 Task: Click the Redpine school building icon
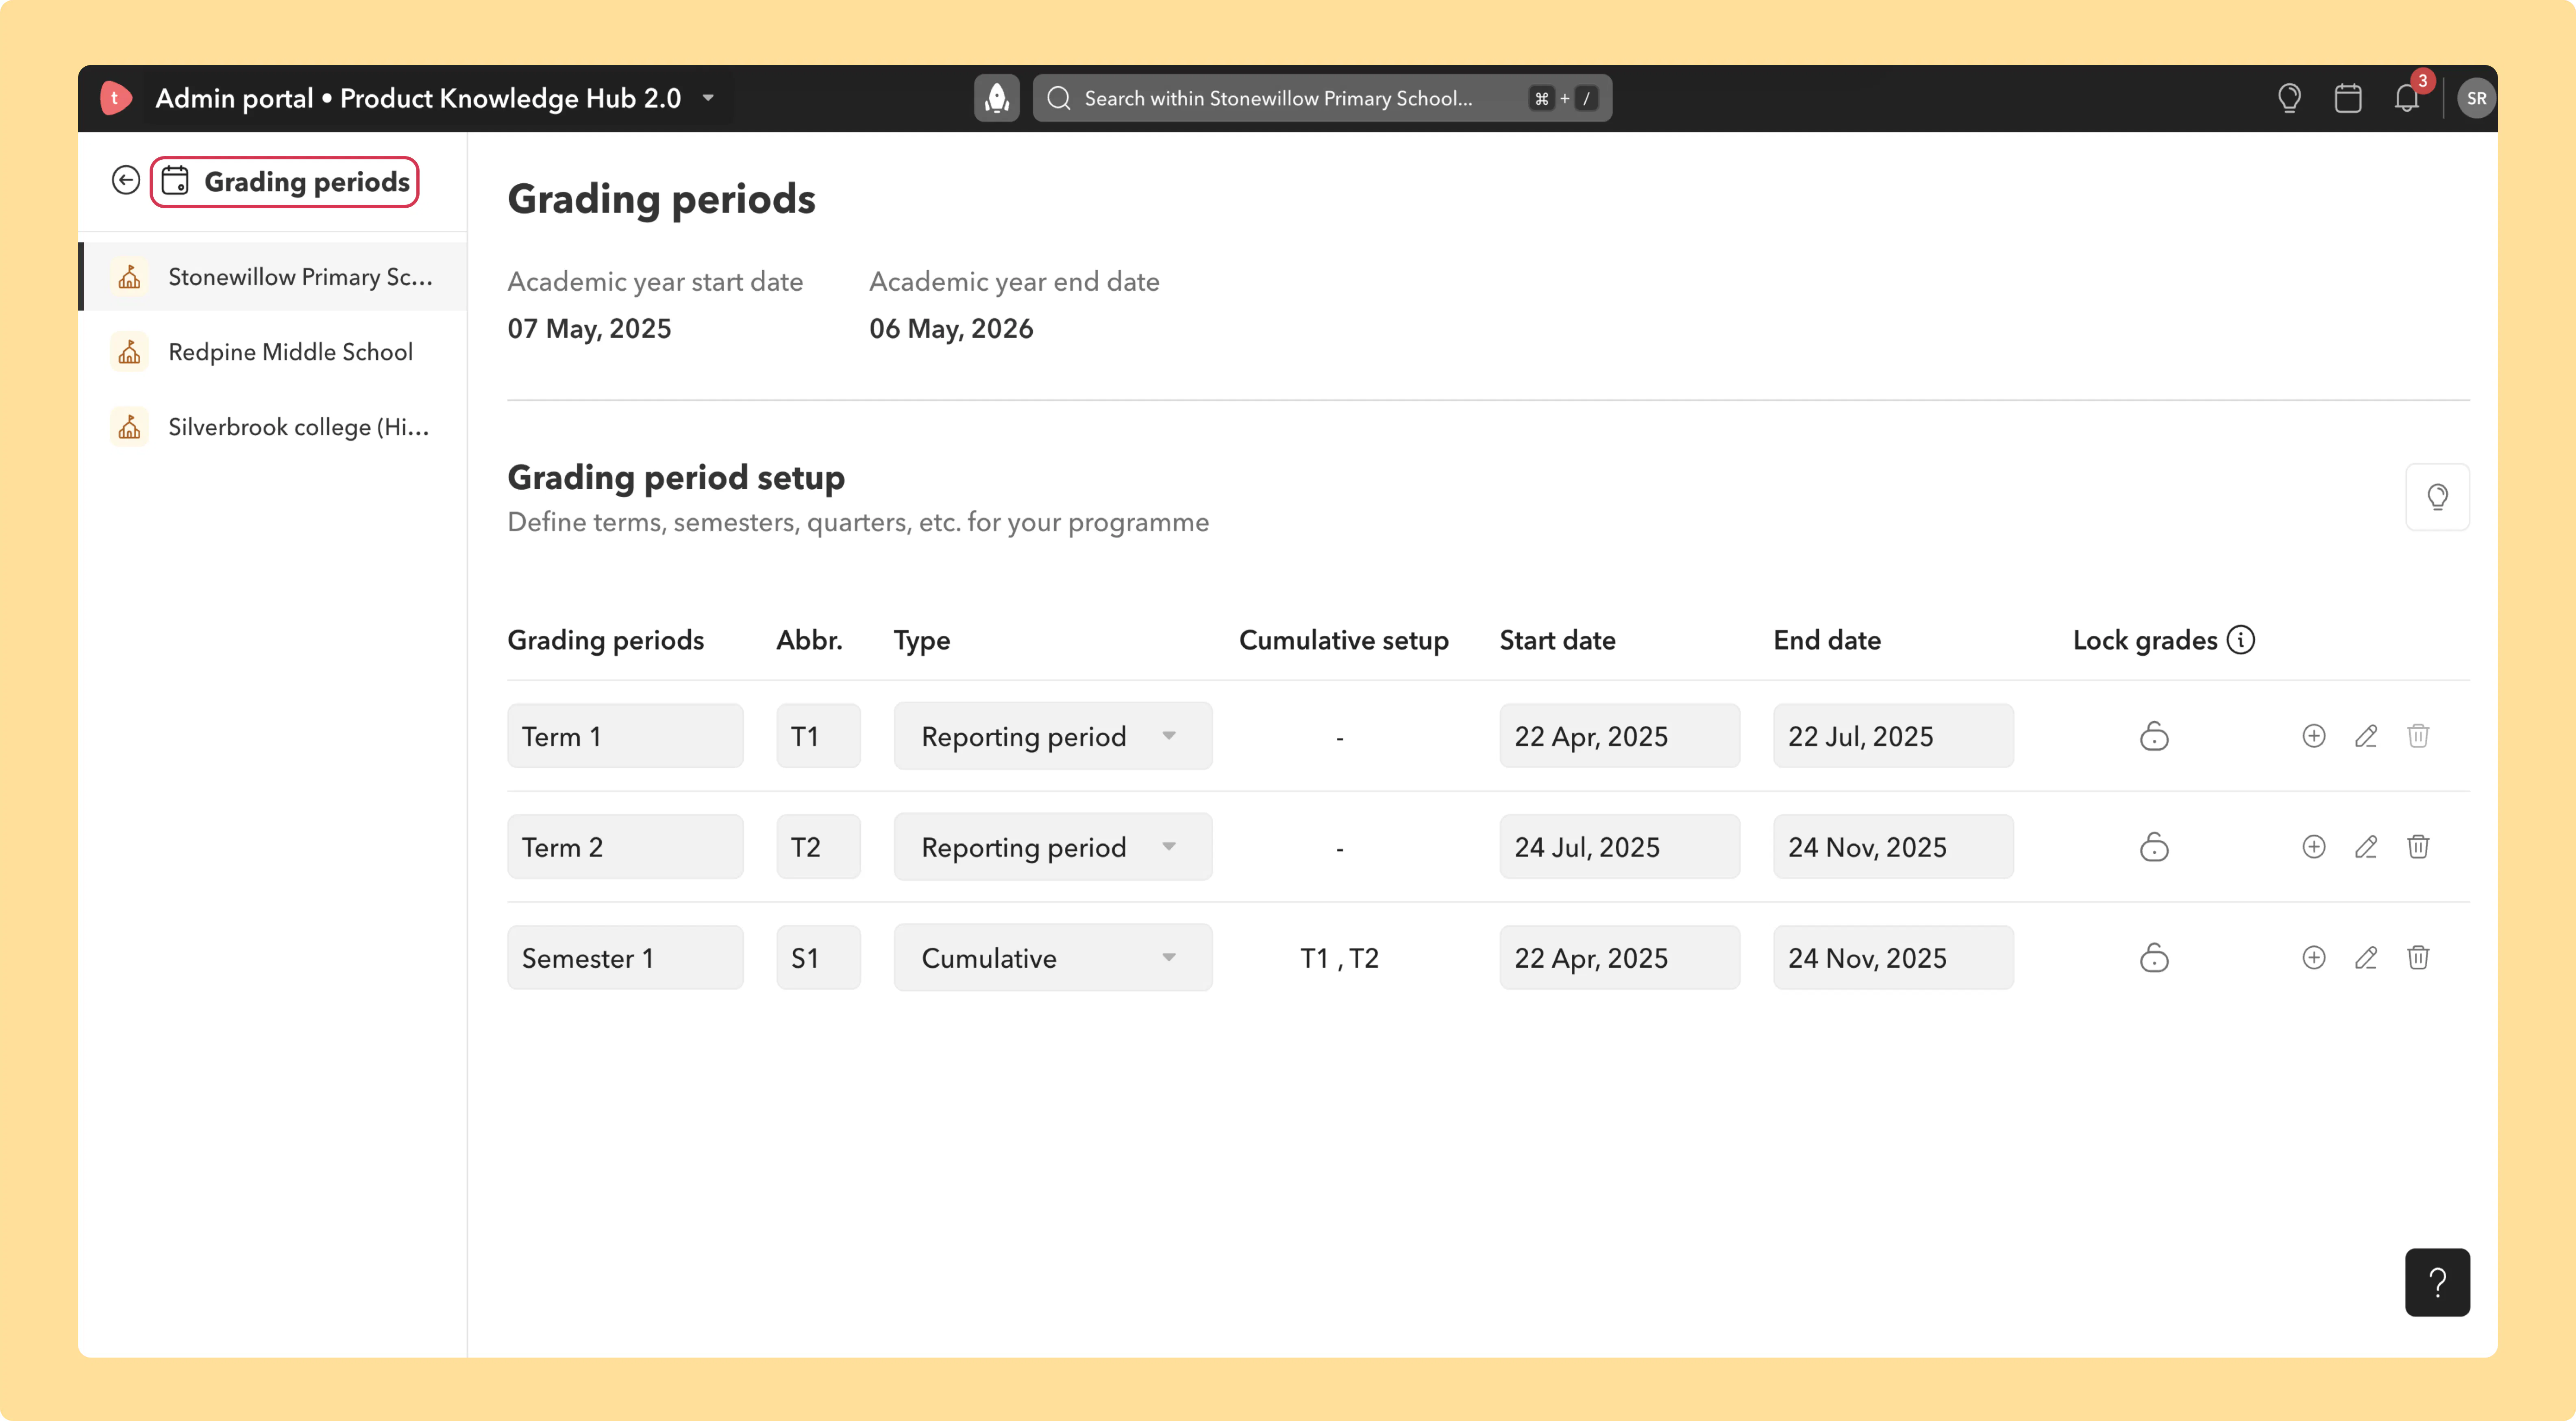[x=129, y=352]
